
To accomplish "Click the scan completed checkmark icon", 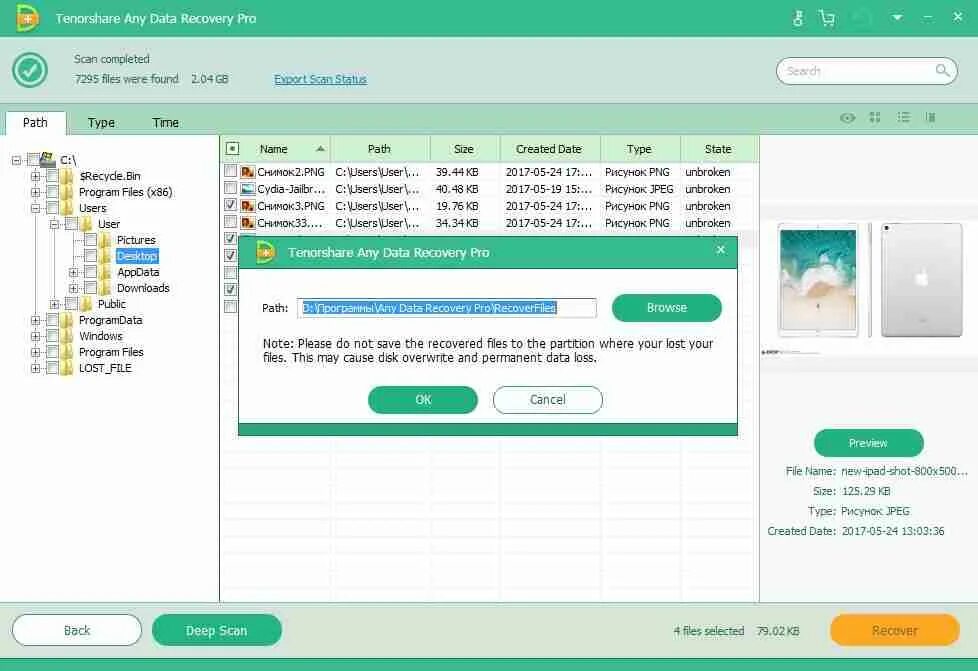I will tap(30, 70).
